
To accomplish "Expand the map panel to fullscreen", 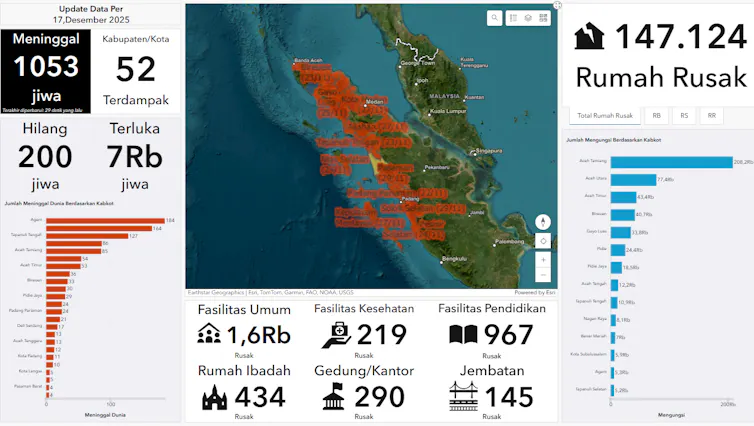I will (557, 5).
